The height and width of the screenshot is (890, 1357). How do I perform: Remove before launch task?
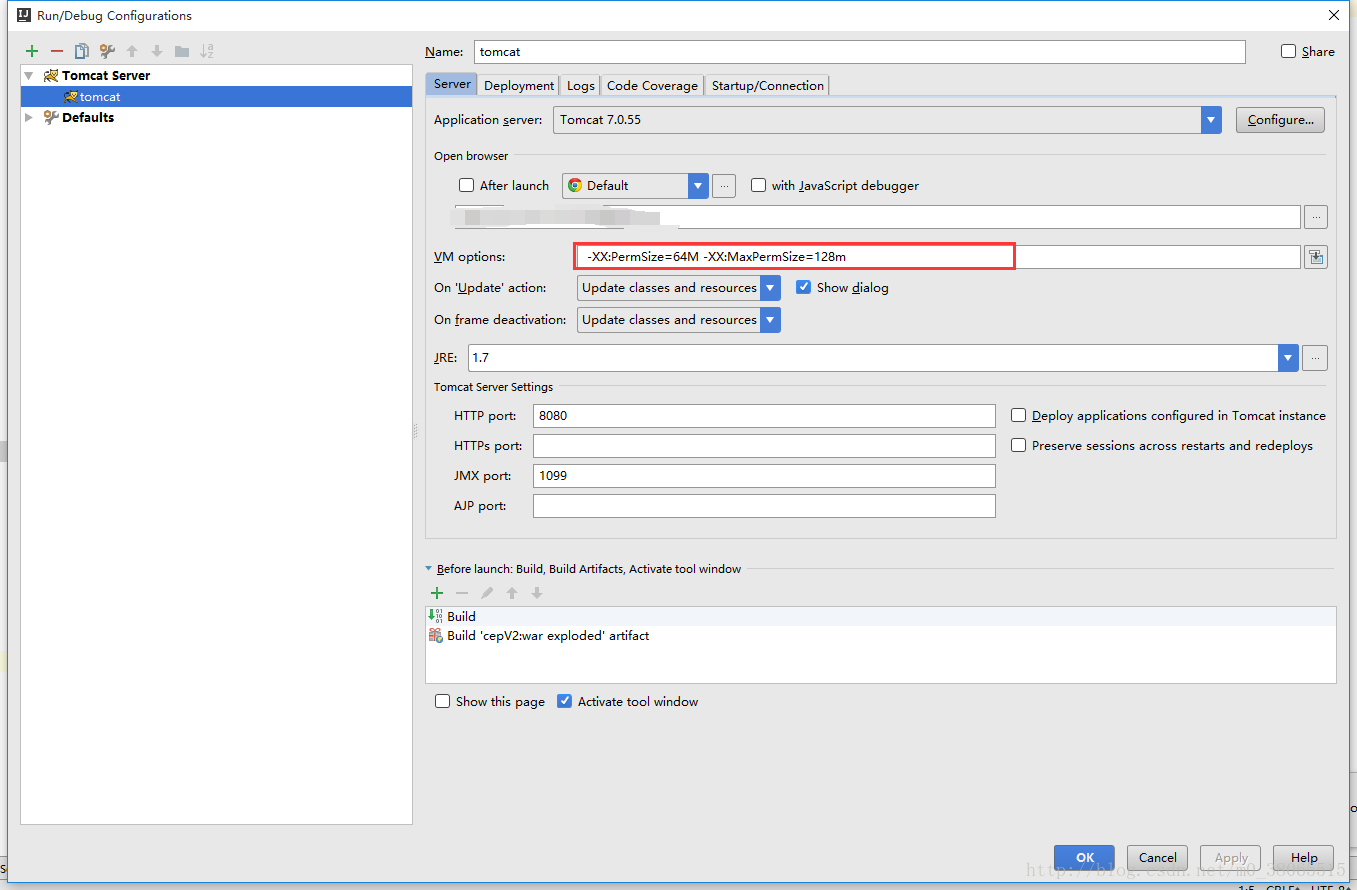click(462, 593)
